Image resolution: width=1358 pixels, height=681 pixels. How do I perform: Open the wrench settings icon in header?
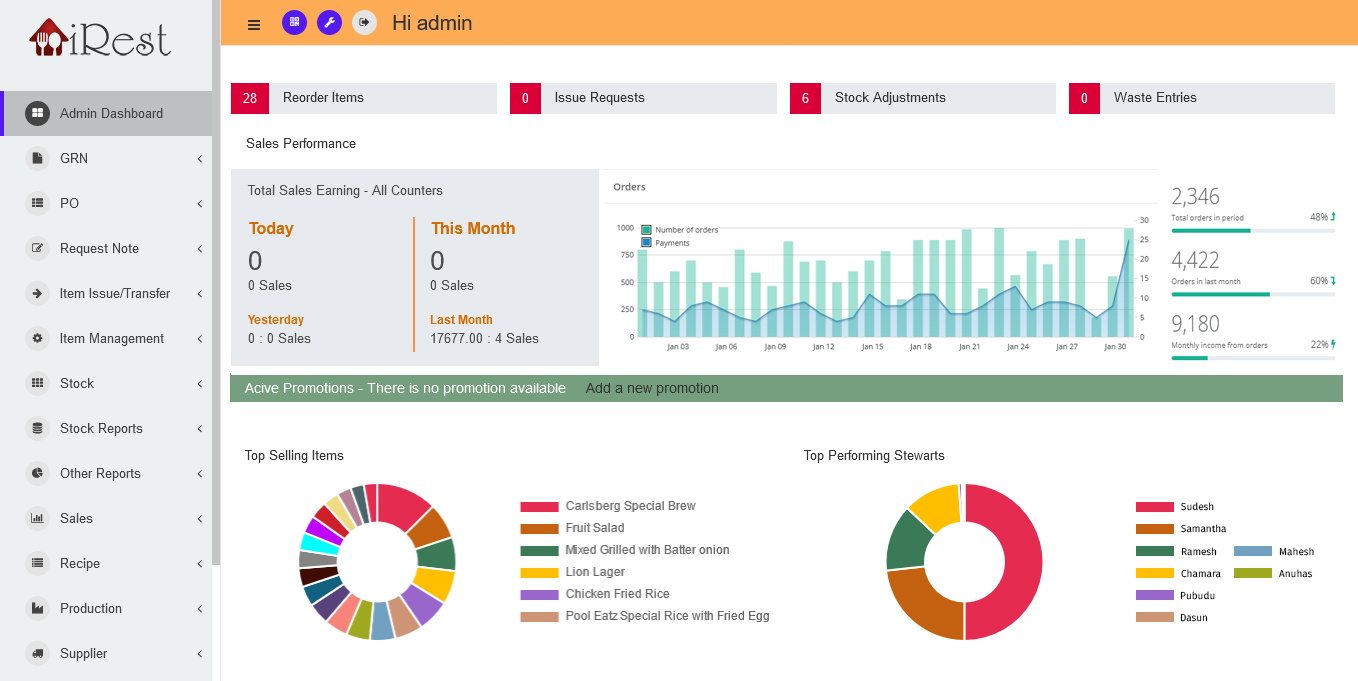pyautogui.click(x=329, y=22)
